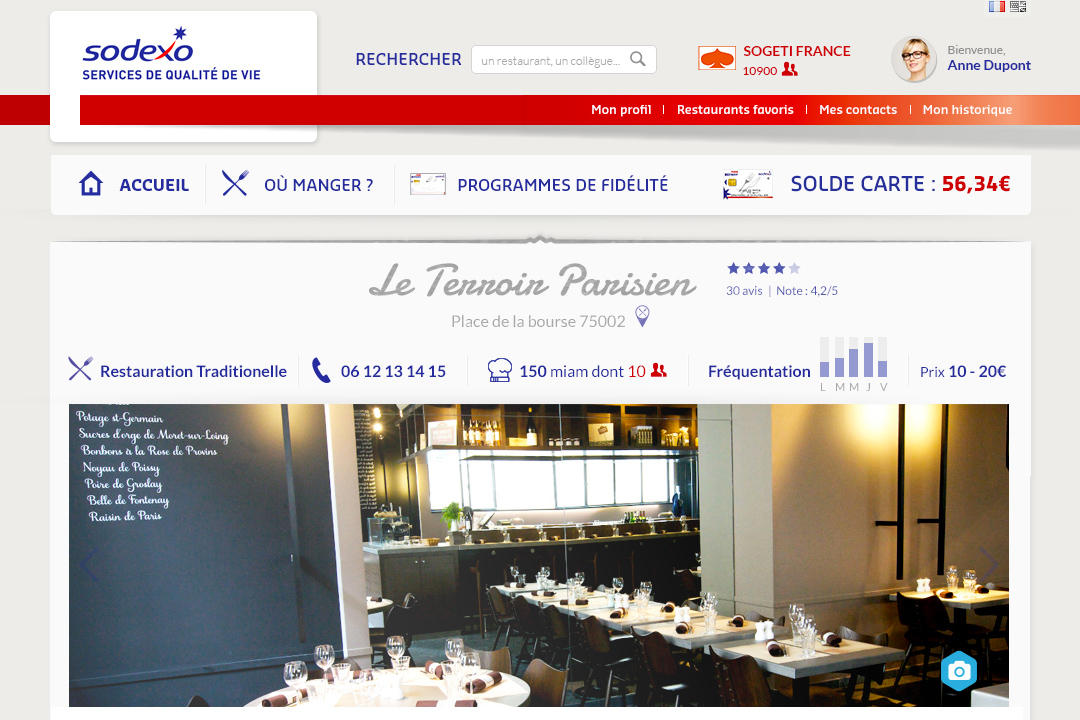Open the French flag language icon
This screenshot has width=1080, height=720.
(x=997, y=6)
